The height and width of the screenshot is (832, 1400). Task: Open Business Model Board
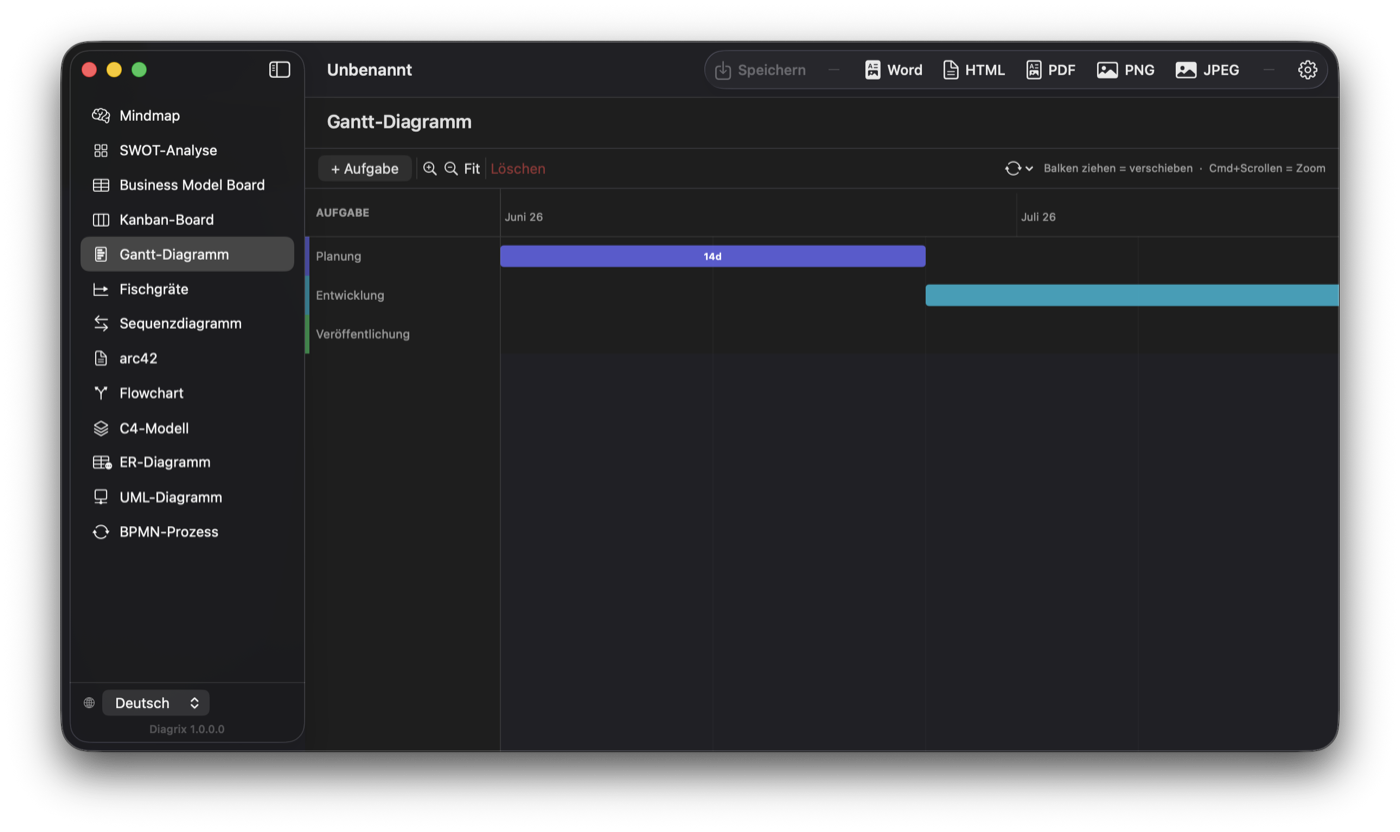(x=187, y=185)
